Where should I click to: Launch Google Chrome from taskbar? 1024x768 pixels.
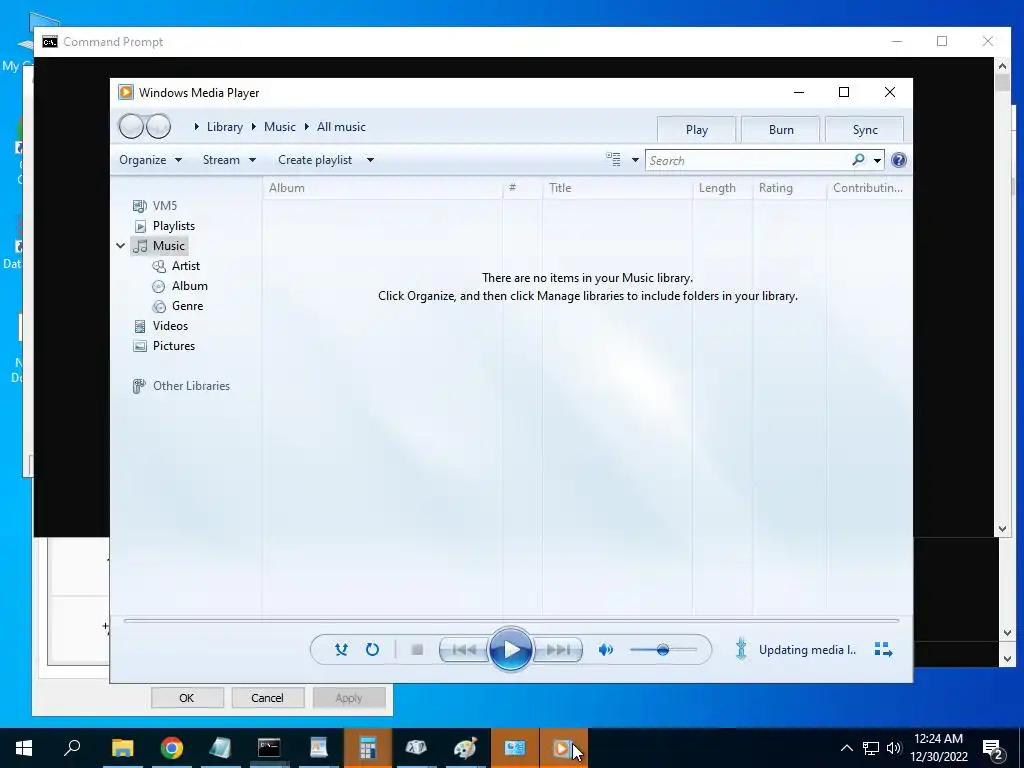[x=171, y=748]
